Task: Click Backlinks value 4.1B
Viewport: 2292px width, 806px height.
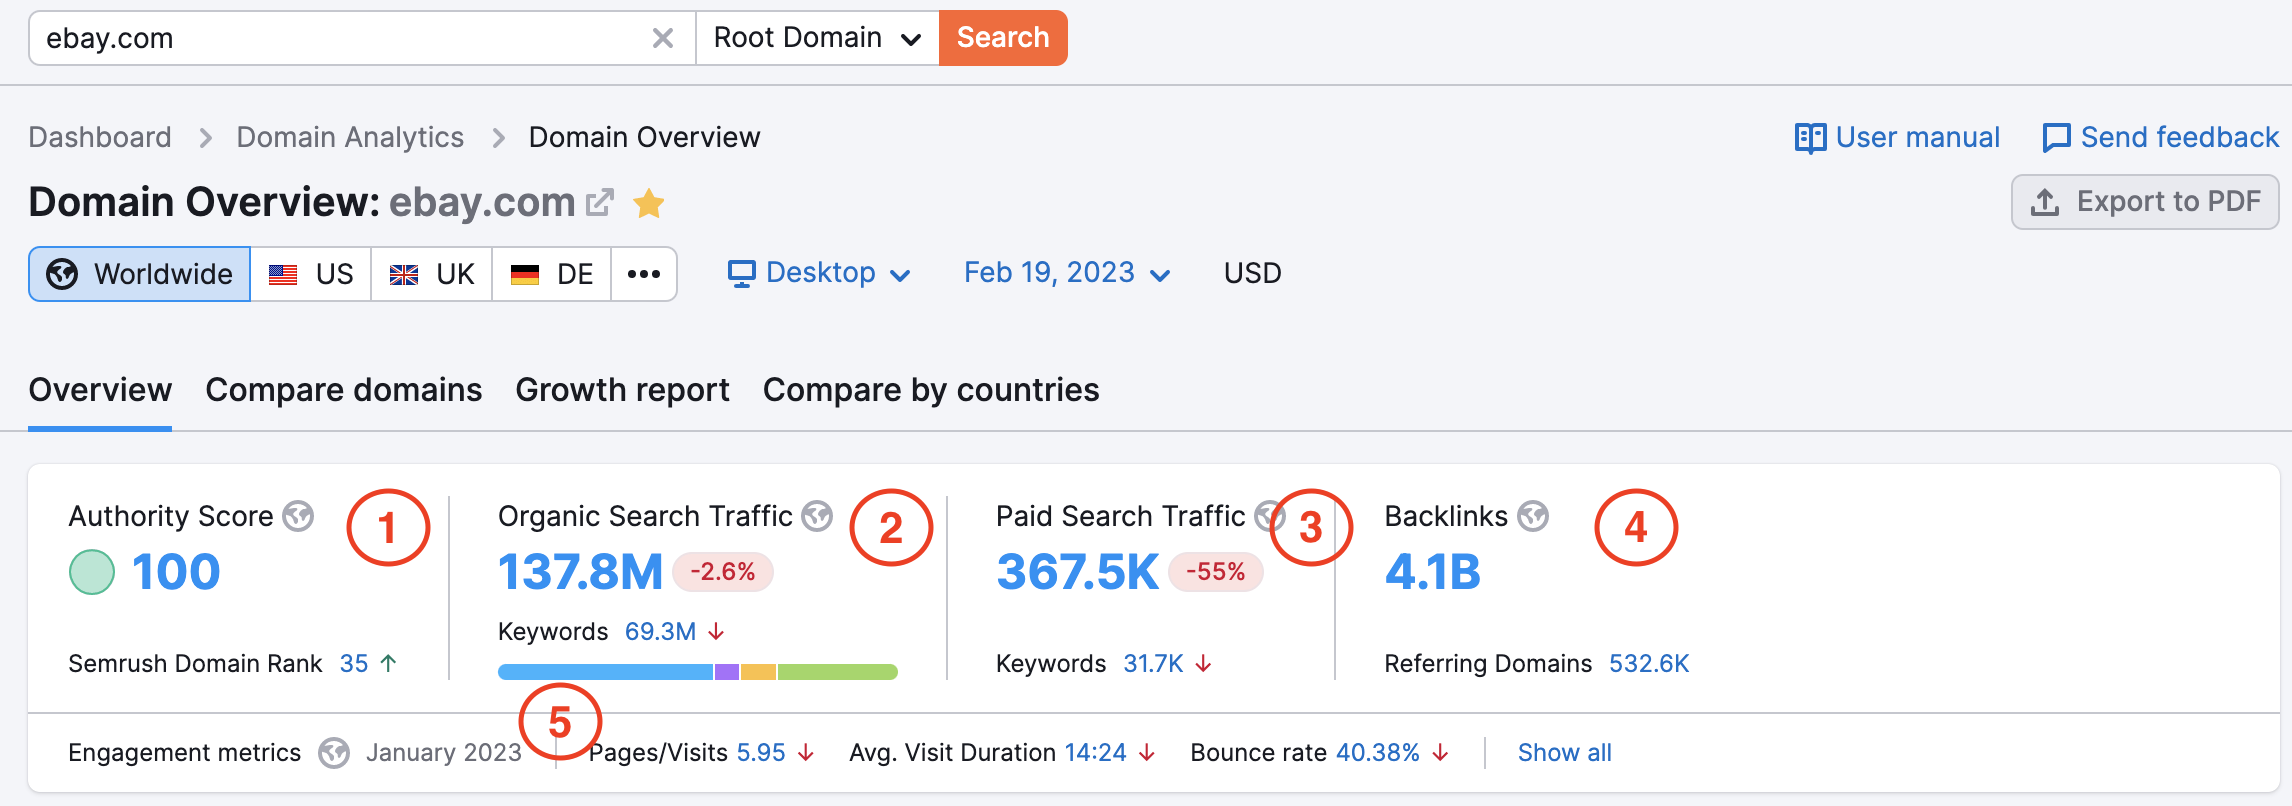Action: pos(1432,572)
